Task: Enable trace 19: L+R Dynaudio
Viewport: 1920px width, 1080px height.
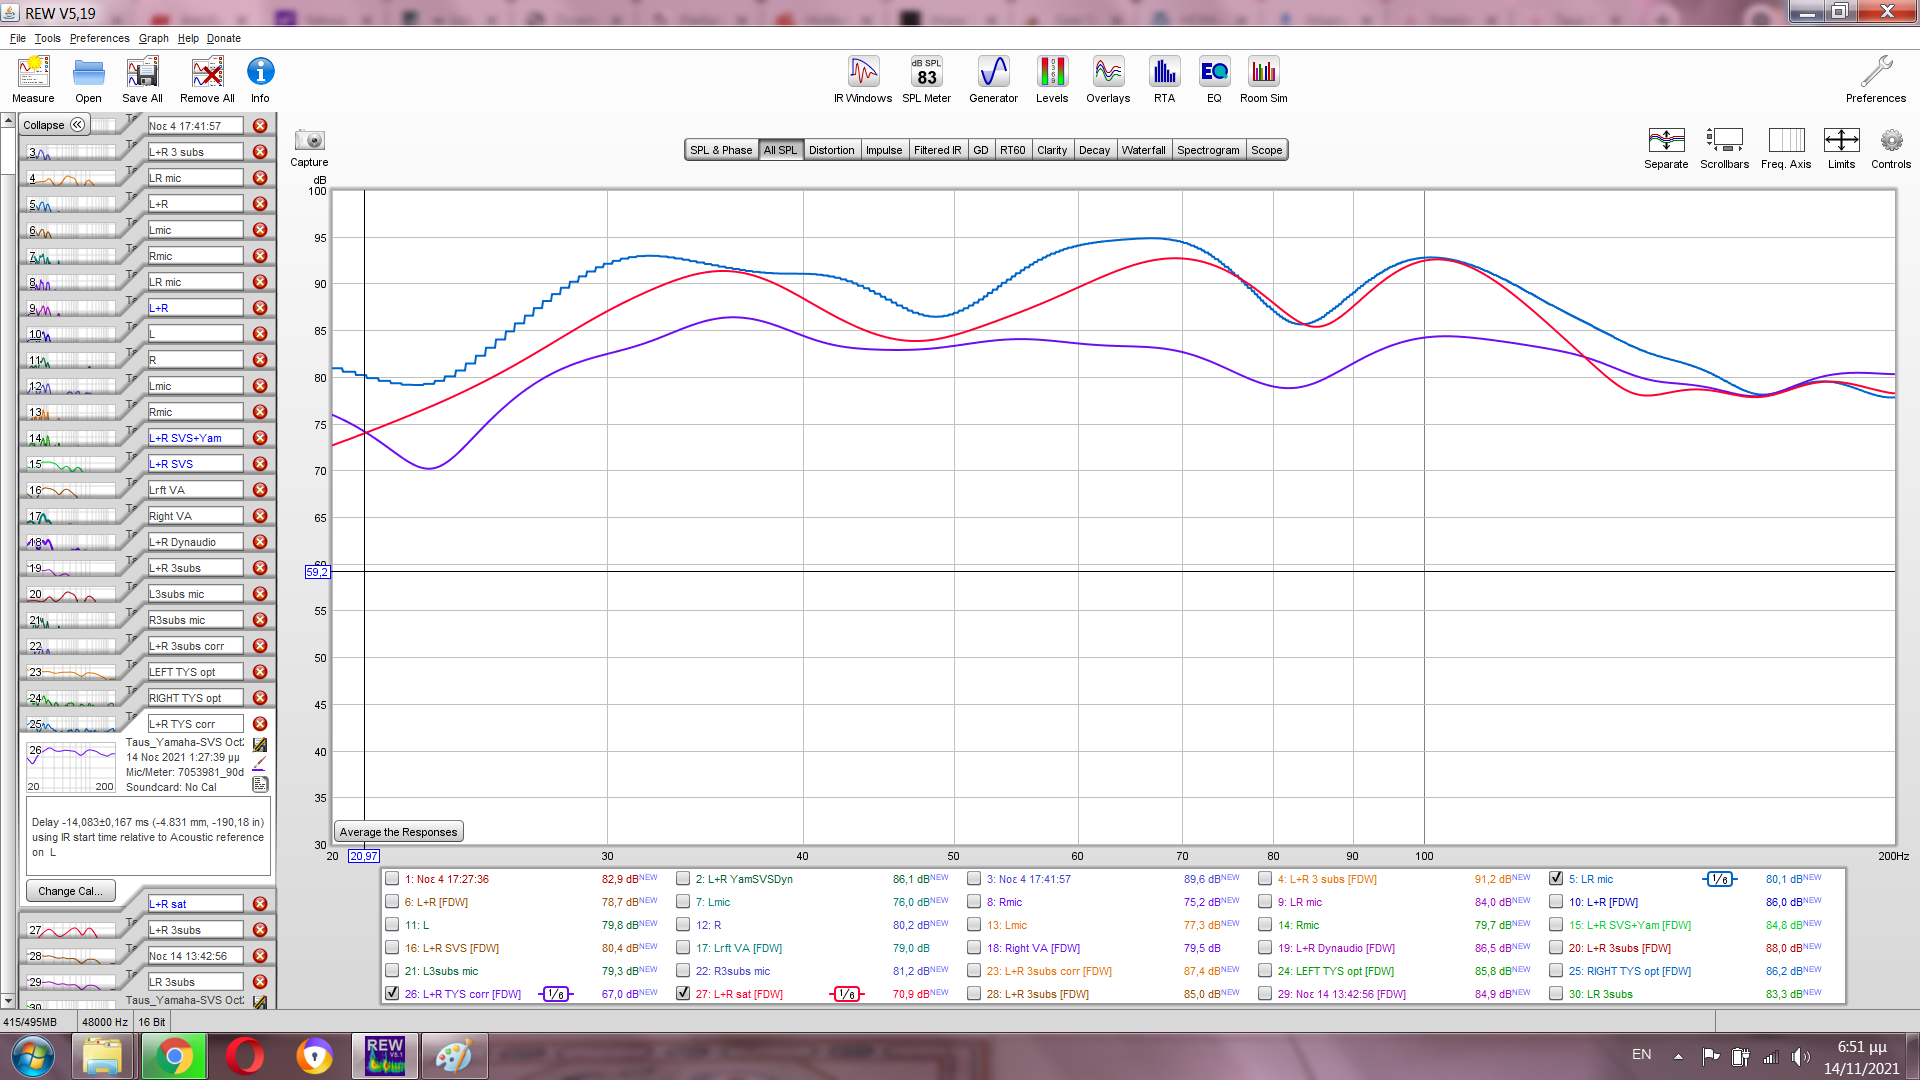Action: (x=1265, y=948)
